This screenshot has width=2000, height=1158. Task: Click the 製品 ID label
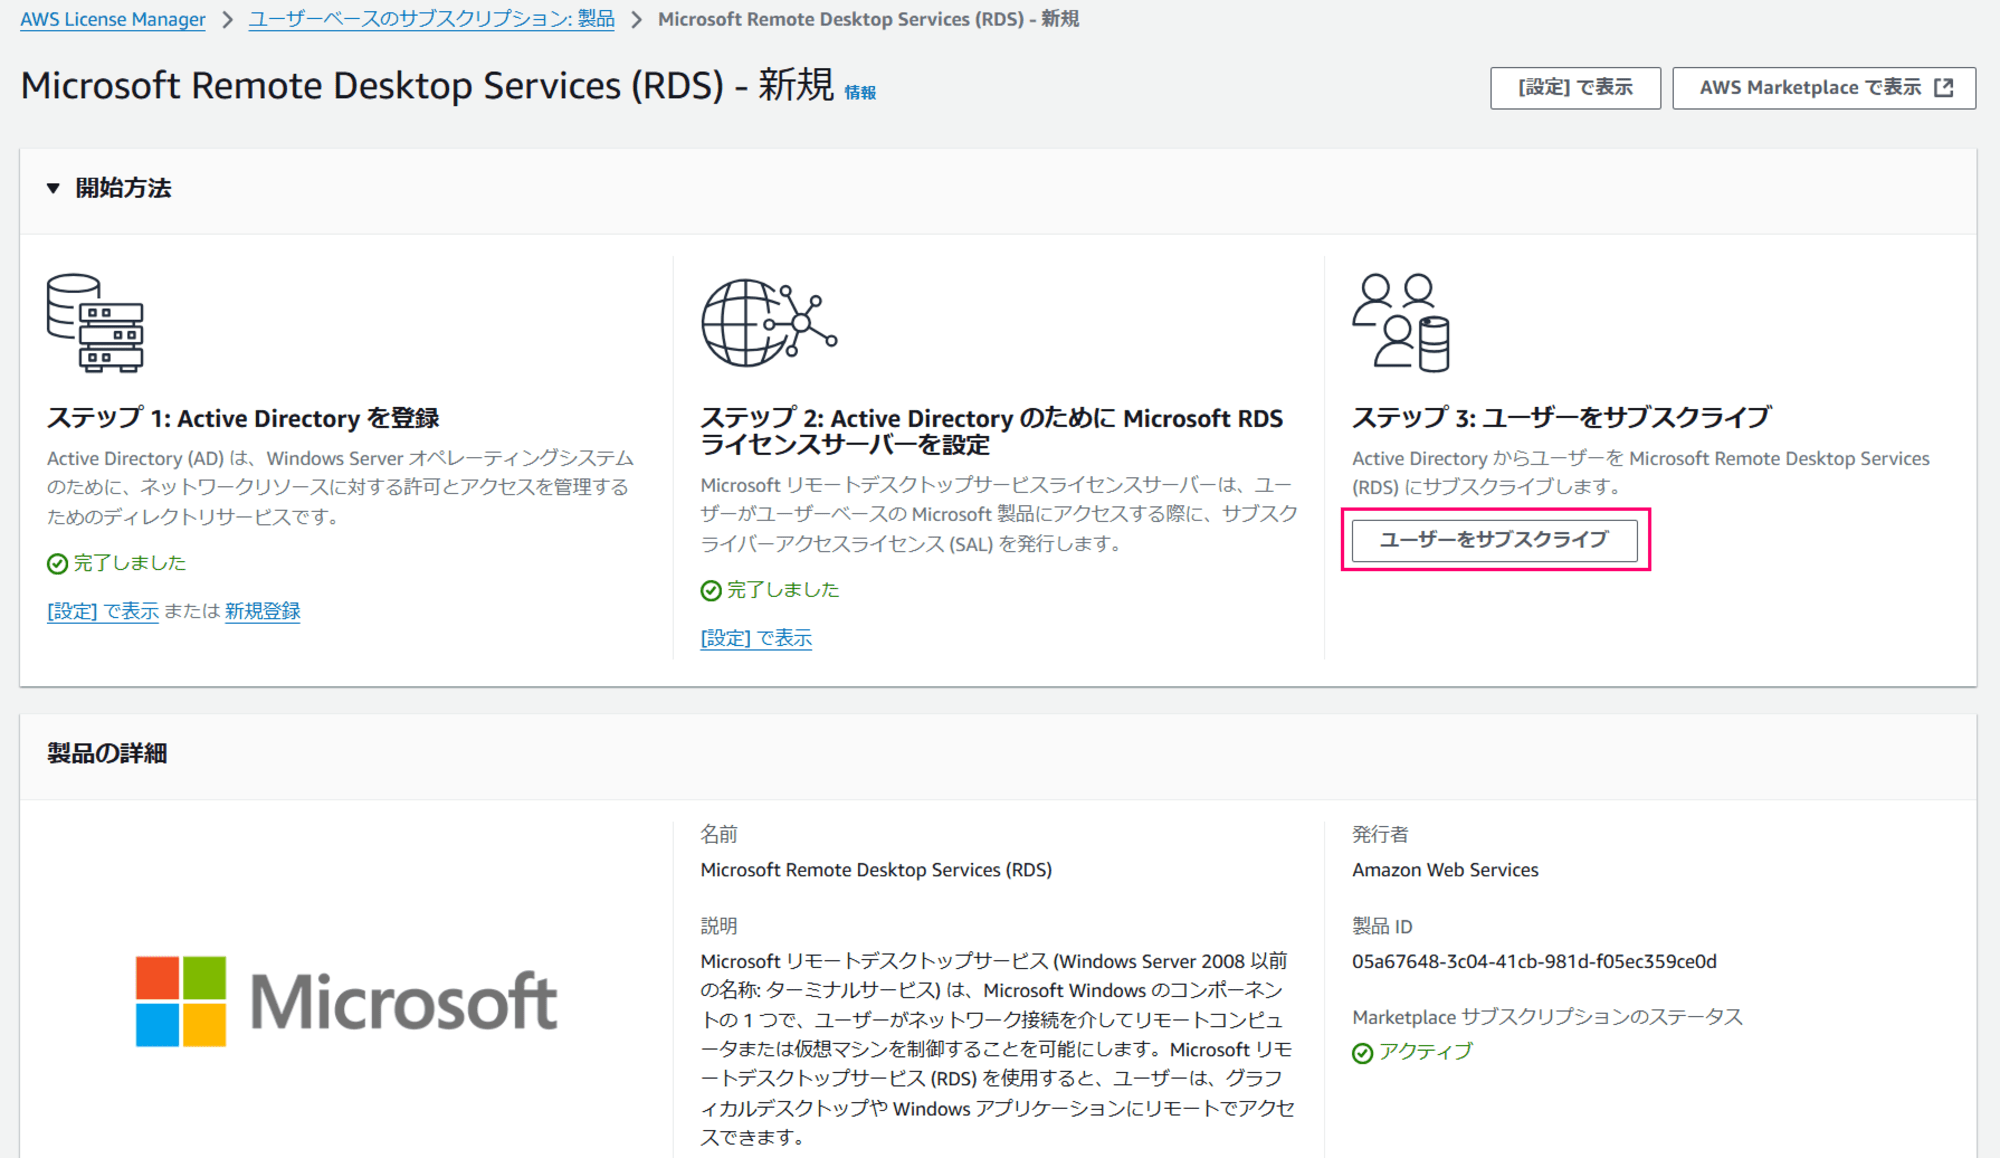coord(1382,926)
